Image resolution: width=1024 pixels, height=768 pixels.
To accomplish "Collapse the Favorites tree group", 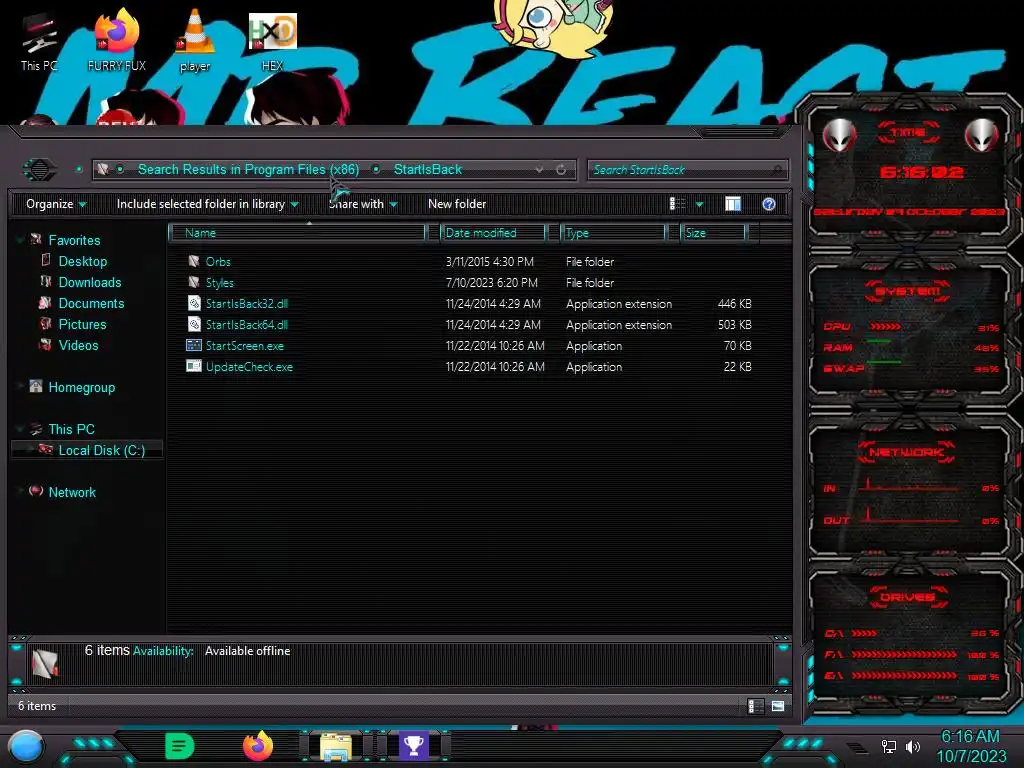I will coord(20,240).
